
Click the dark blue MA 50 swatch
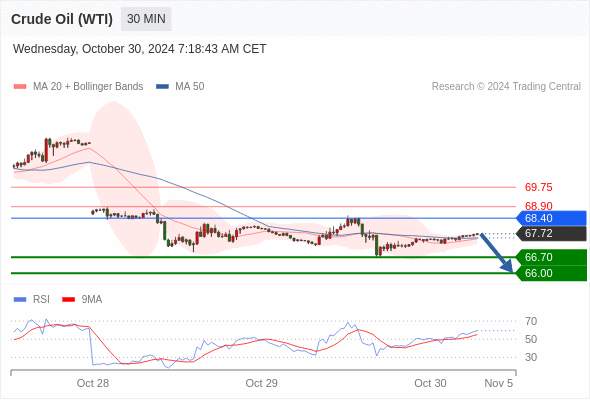click(x=163, y=87)
